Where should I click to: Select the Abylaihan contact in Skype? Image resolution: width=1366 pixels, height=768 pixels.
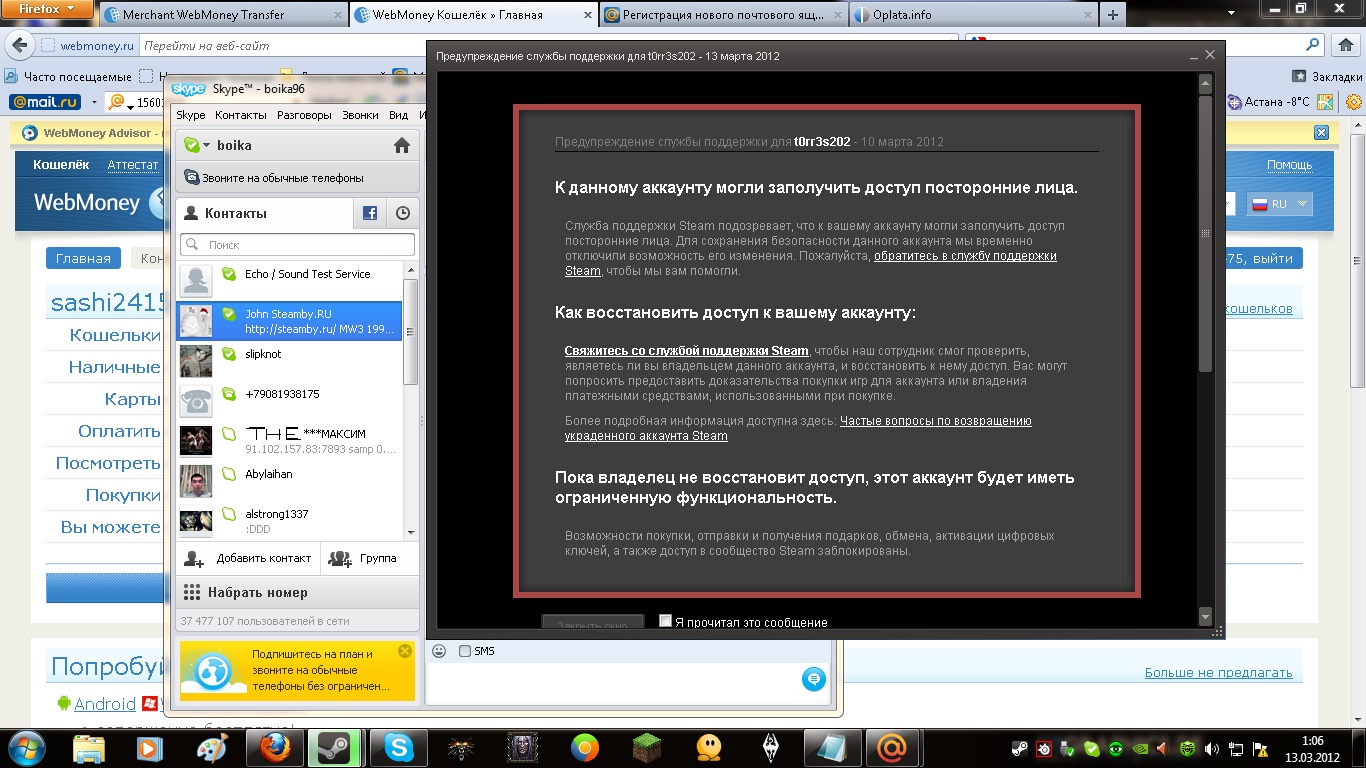[x=290, y=481]
